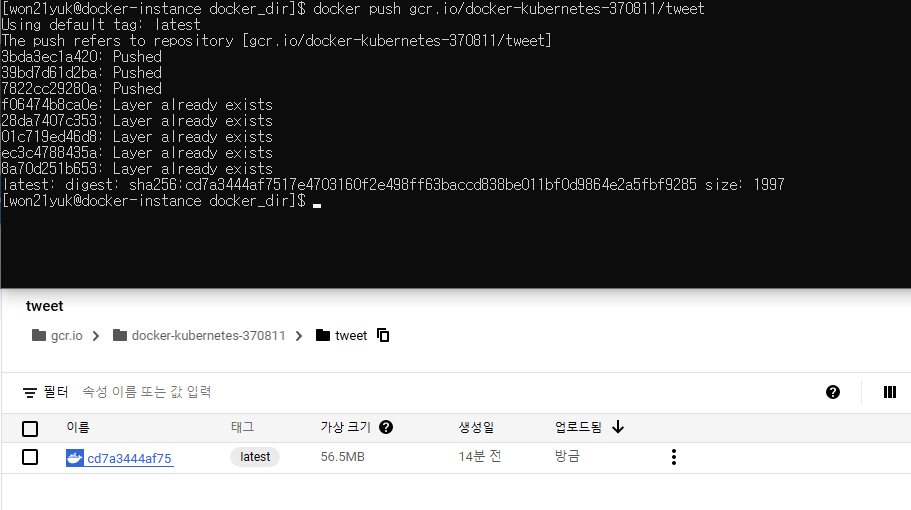Viewport: 911px width, 510px height.
Task: Click the 14분 전 created cell
Action: (479, 457)
